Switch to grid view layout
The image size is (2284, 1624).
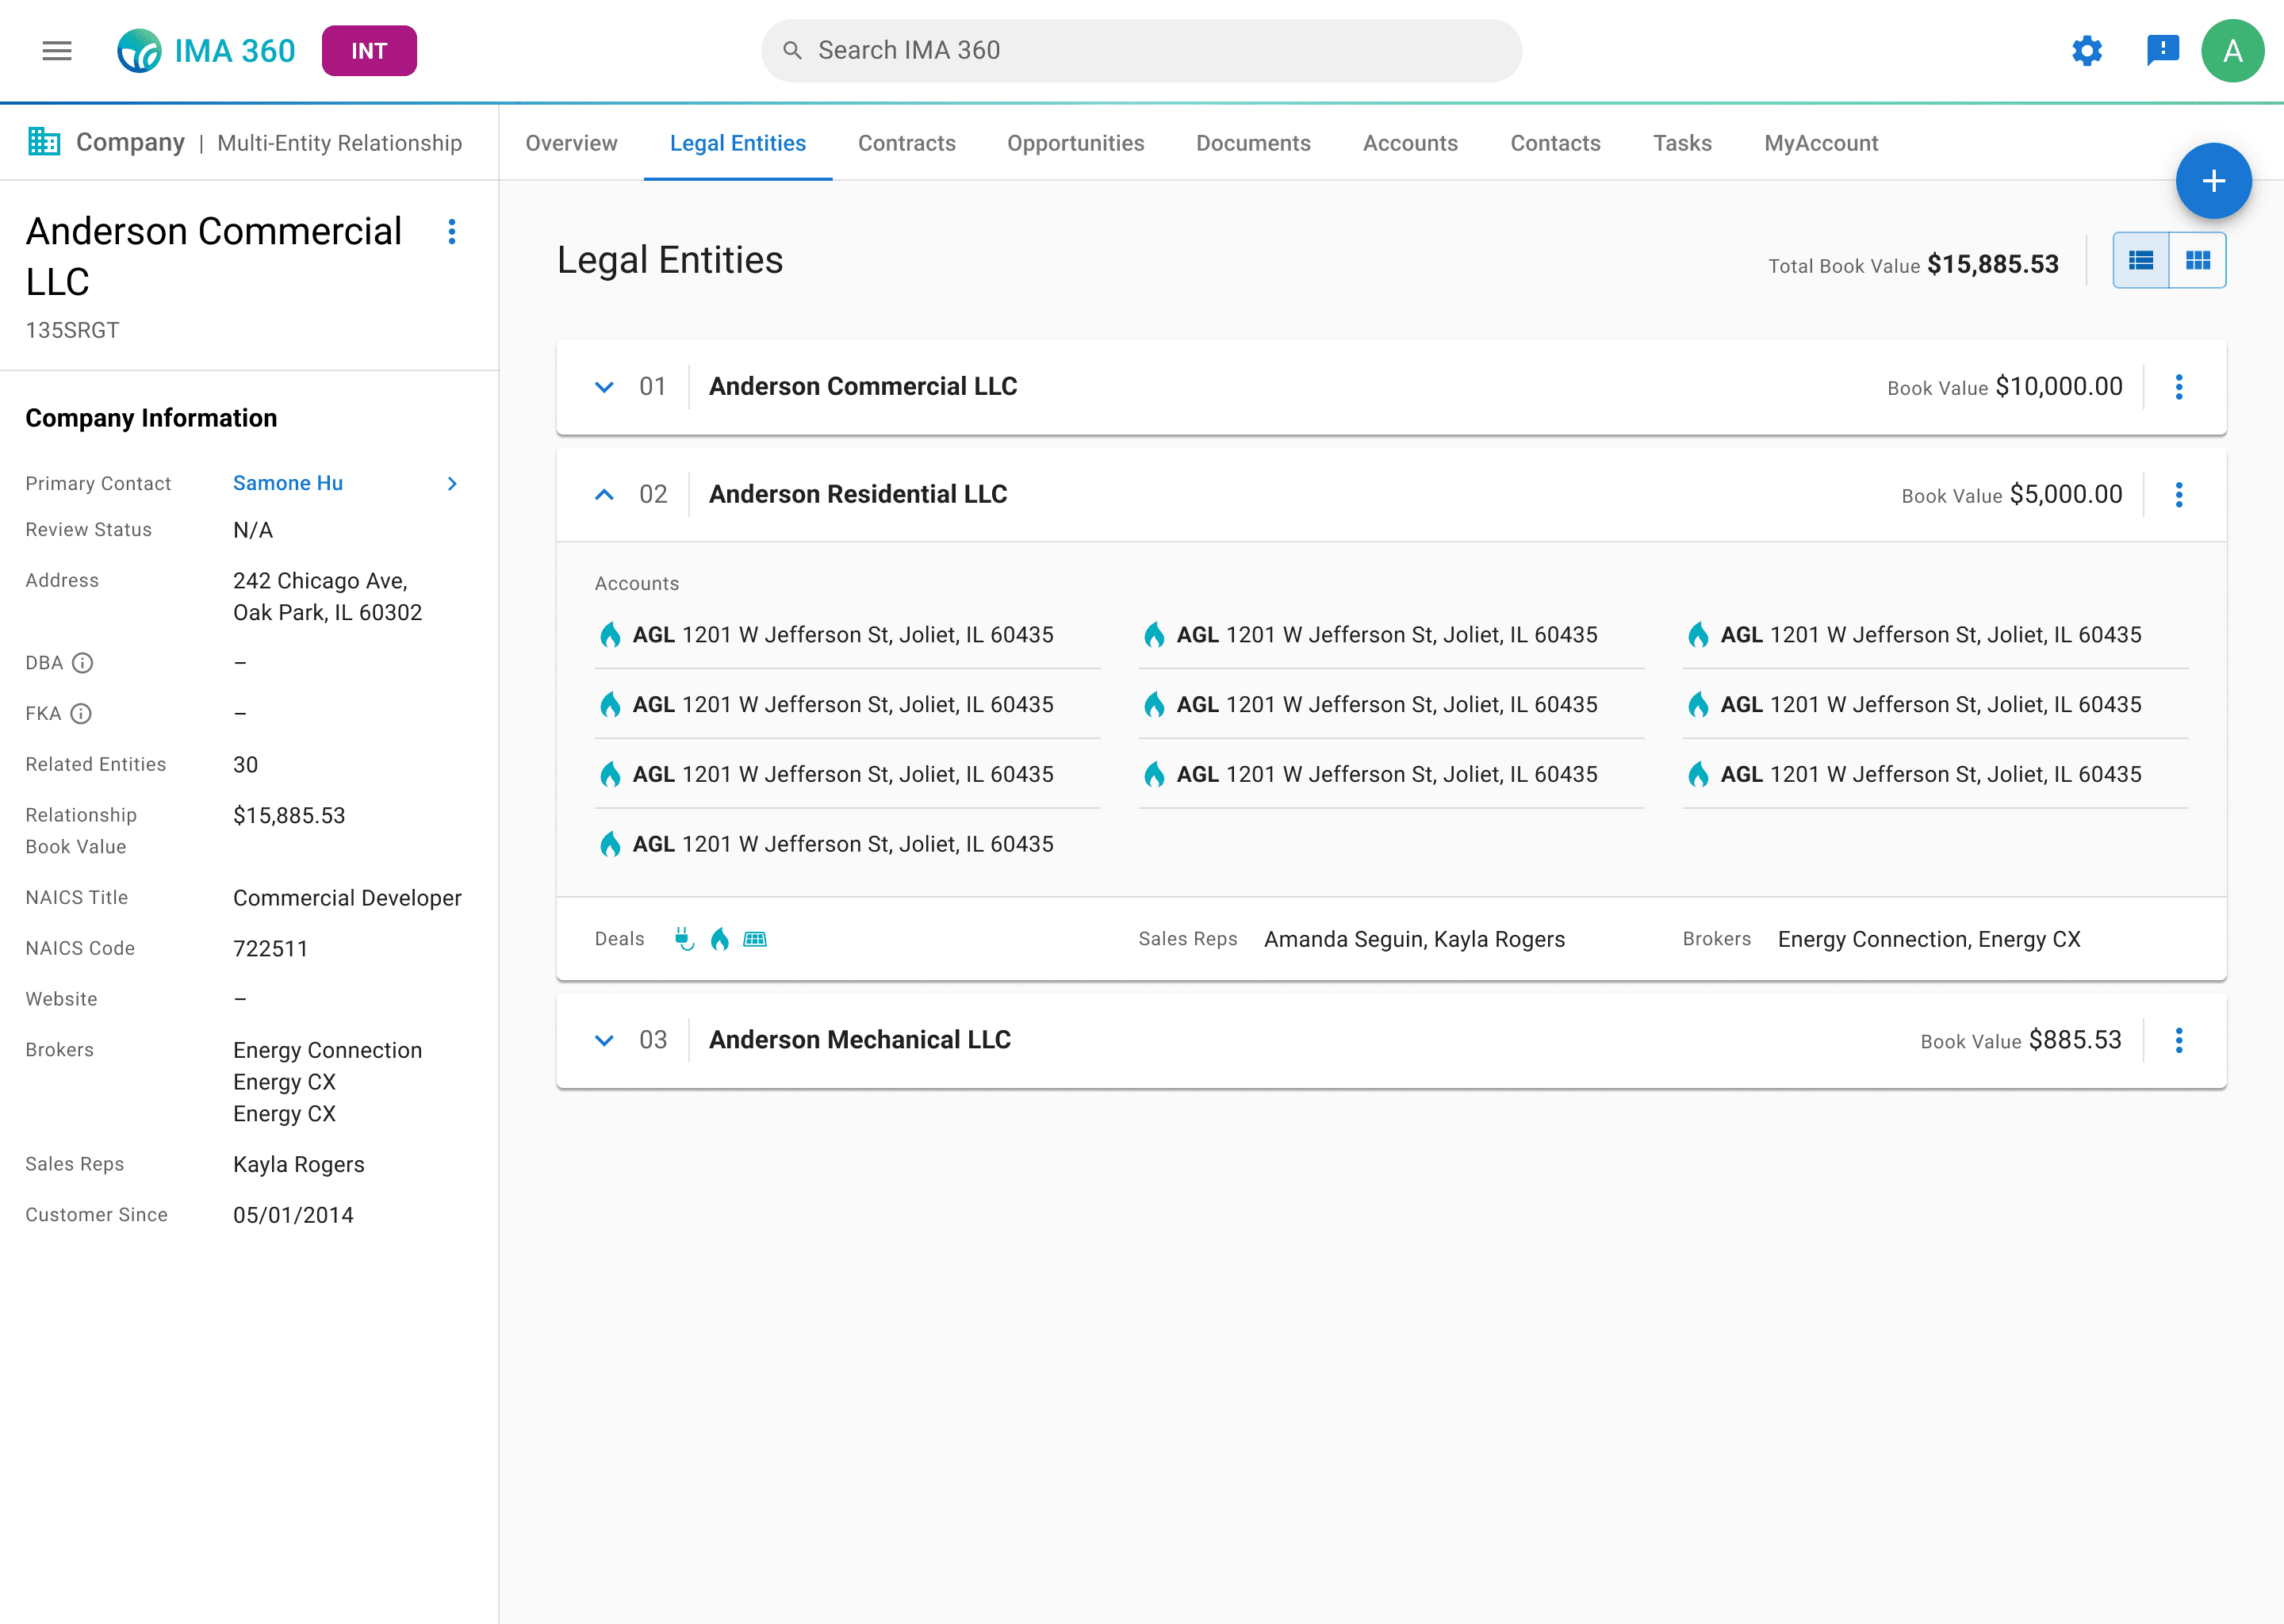click(x=2198, y=261)
